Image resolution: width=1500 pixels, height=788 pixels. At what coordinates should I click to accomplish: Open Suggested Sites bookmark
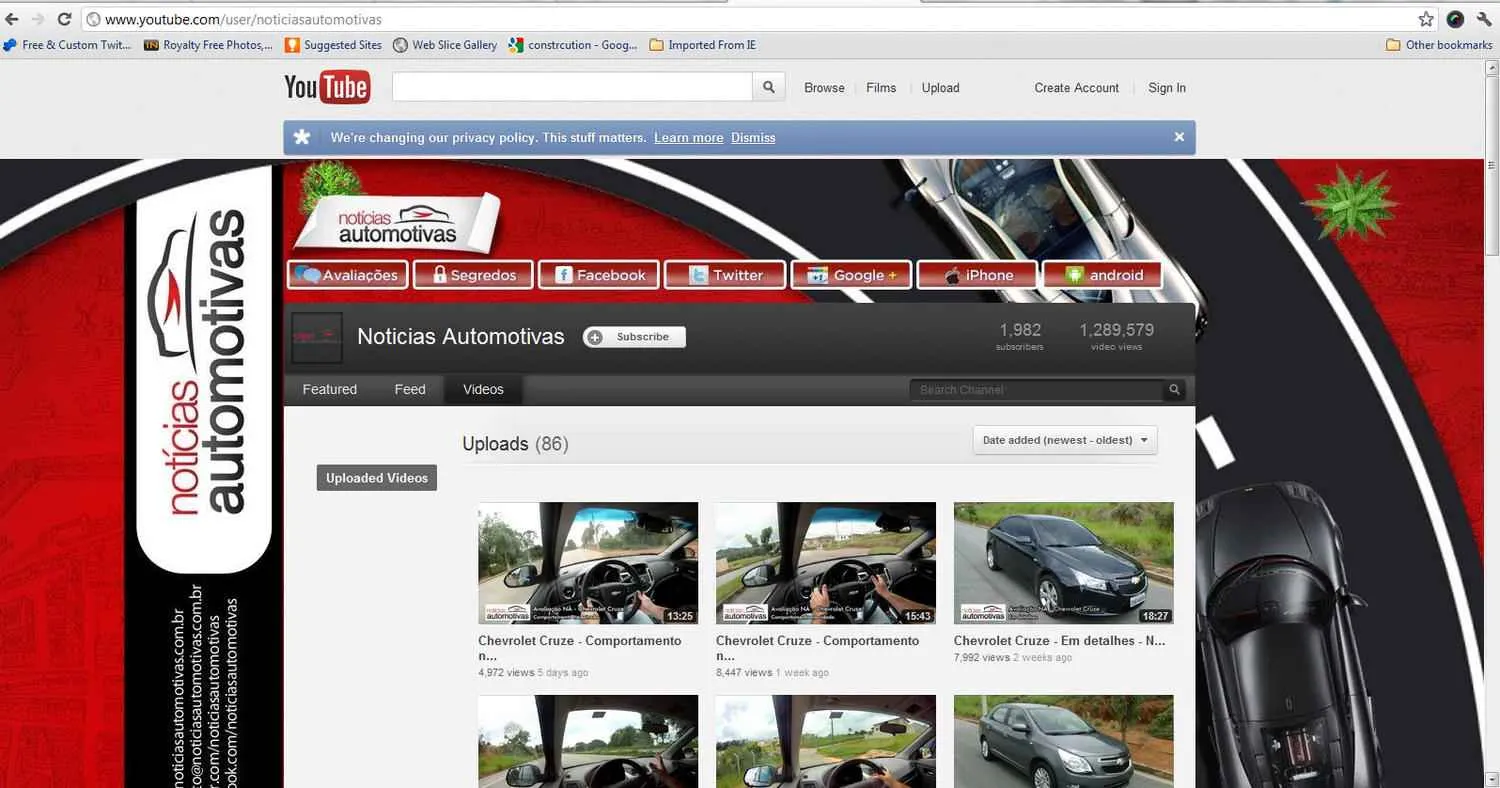[x=334, y=45]
